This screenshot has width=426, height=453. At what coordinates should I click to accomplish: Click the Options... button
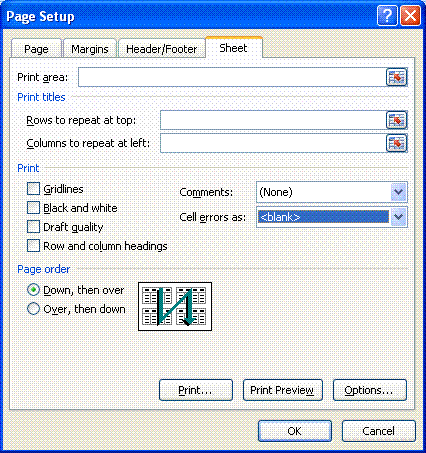tap(369, 390)
